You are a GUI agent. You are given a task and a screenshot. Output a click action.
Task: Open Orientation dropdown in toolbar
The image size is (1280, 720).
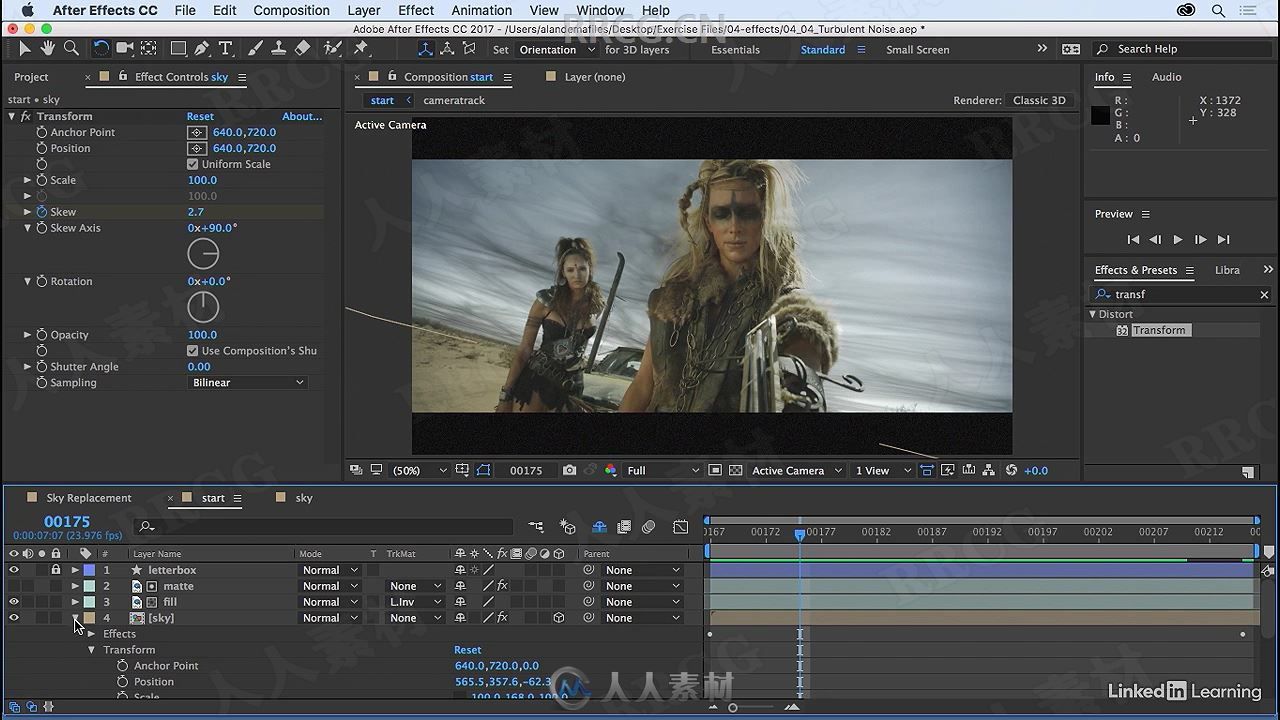click(x=556, y=49)
